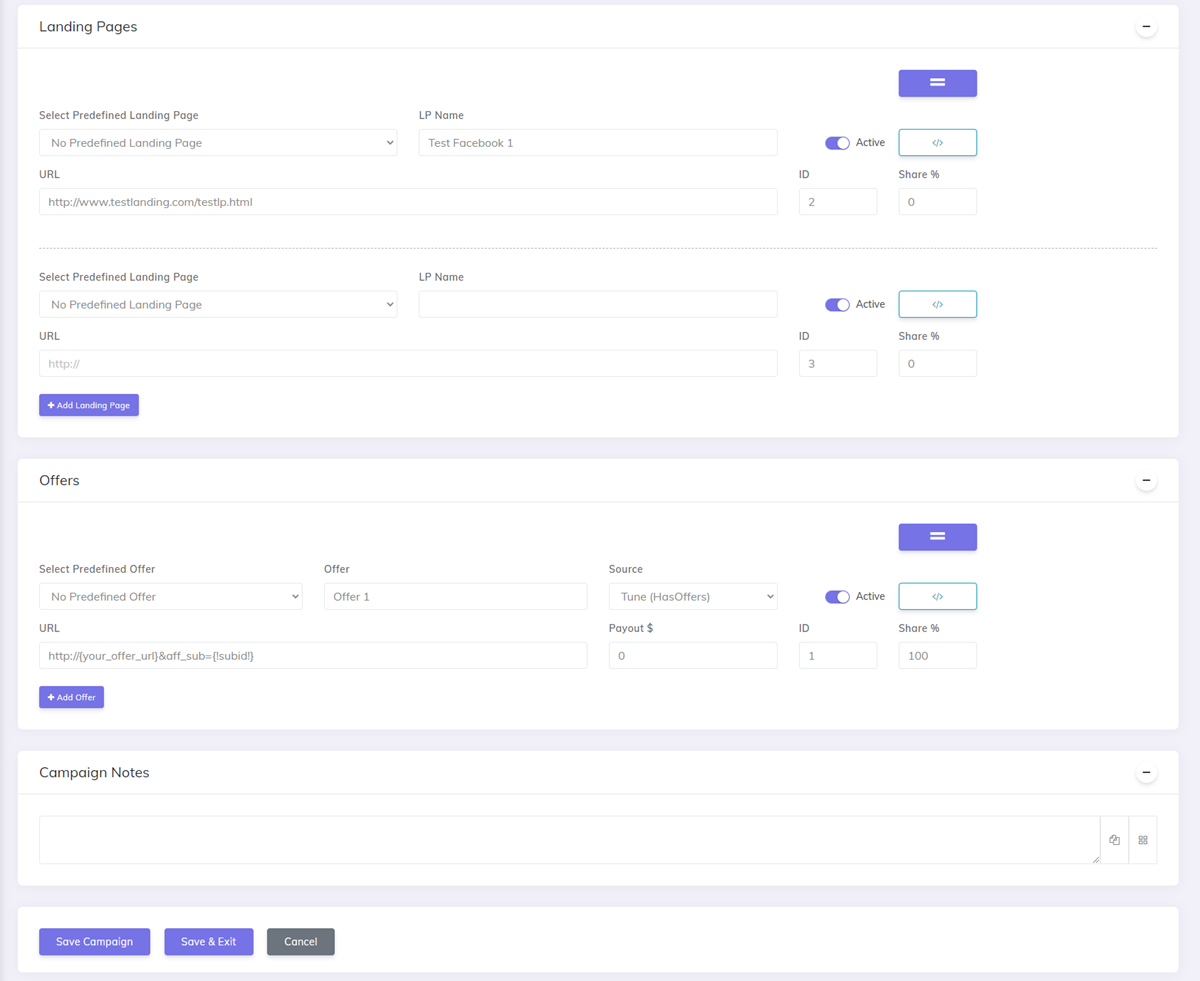Collapse the Offers section

tap(1146, 480)
